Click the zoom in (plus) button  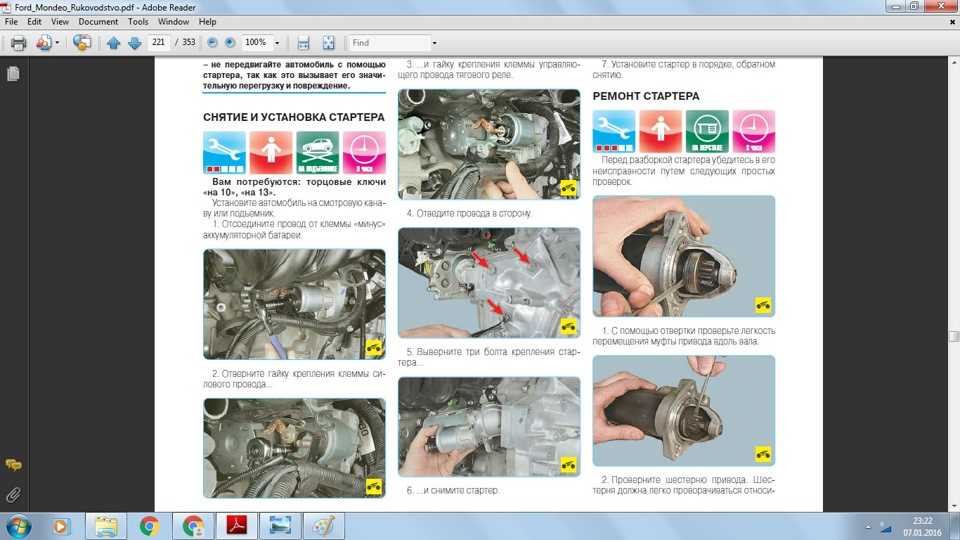[x=230, y=43]
